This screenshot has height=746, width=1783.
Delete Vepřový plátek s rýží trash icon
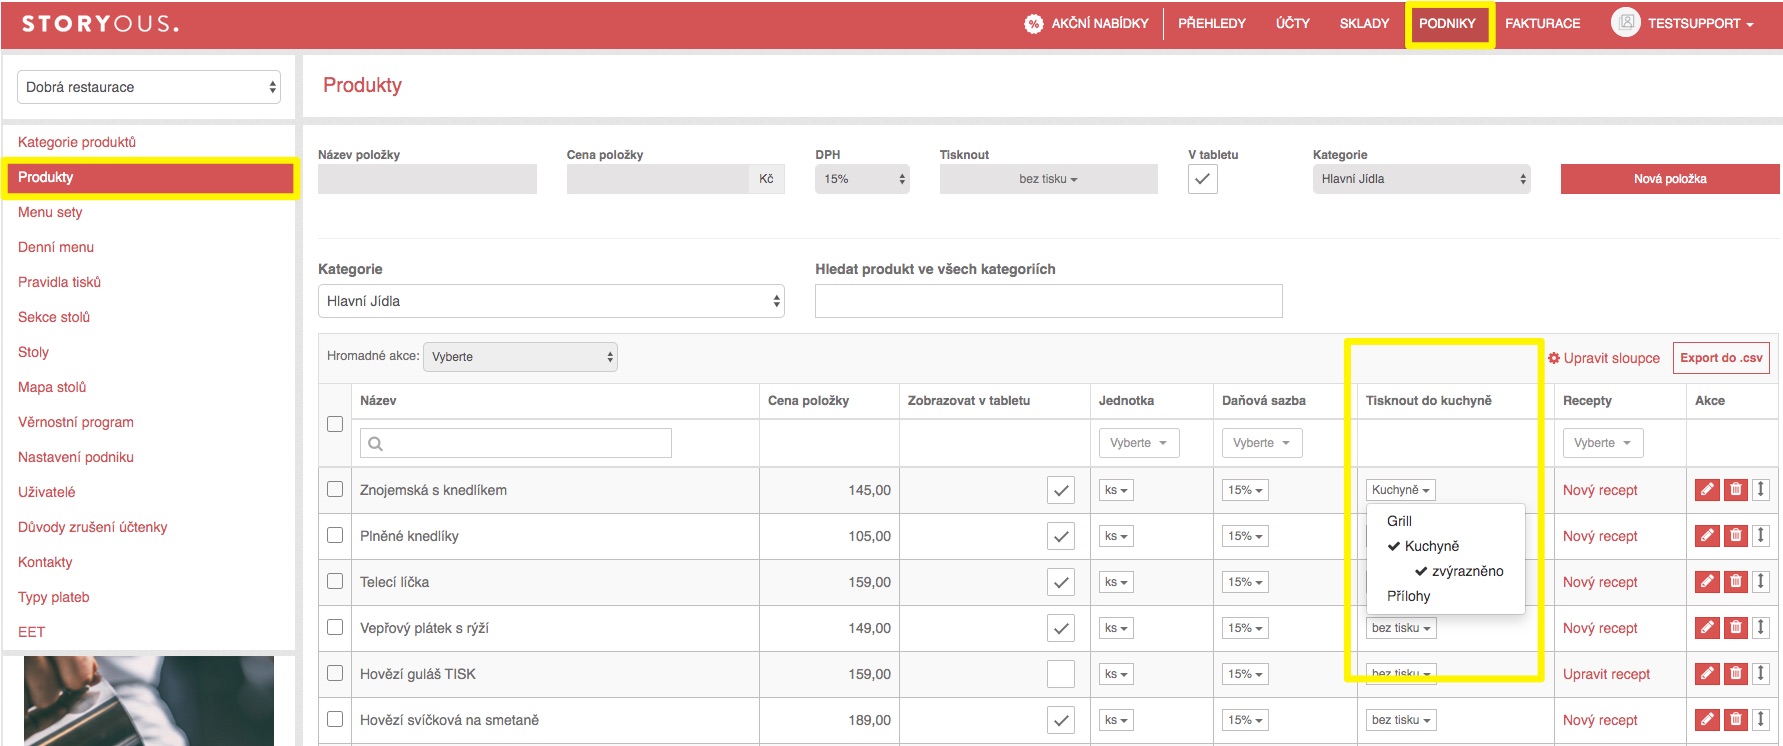[1736, 628]
